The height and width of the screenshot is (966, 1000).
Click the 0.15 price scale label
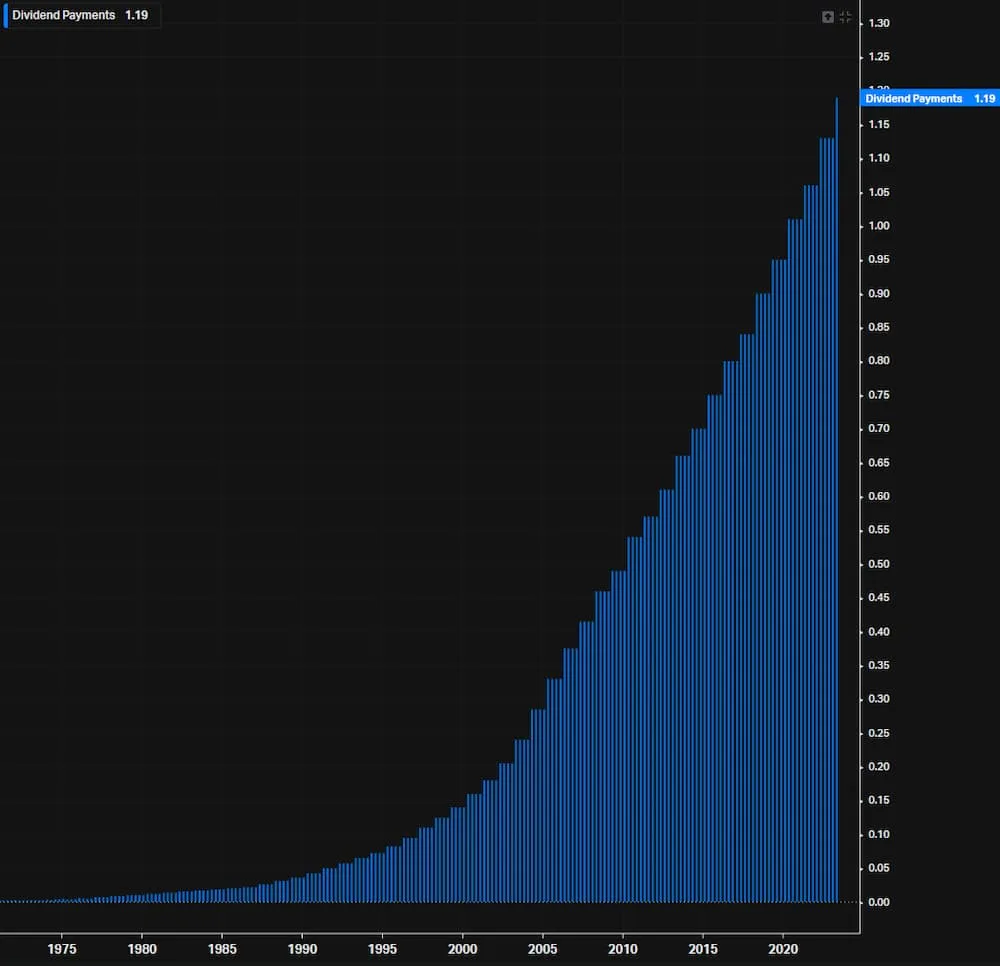point(879,800)
